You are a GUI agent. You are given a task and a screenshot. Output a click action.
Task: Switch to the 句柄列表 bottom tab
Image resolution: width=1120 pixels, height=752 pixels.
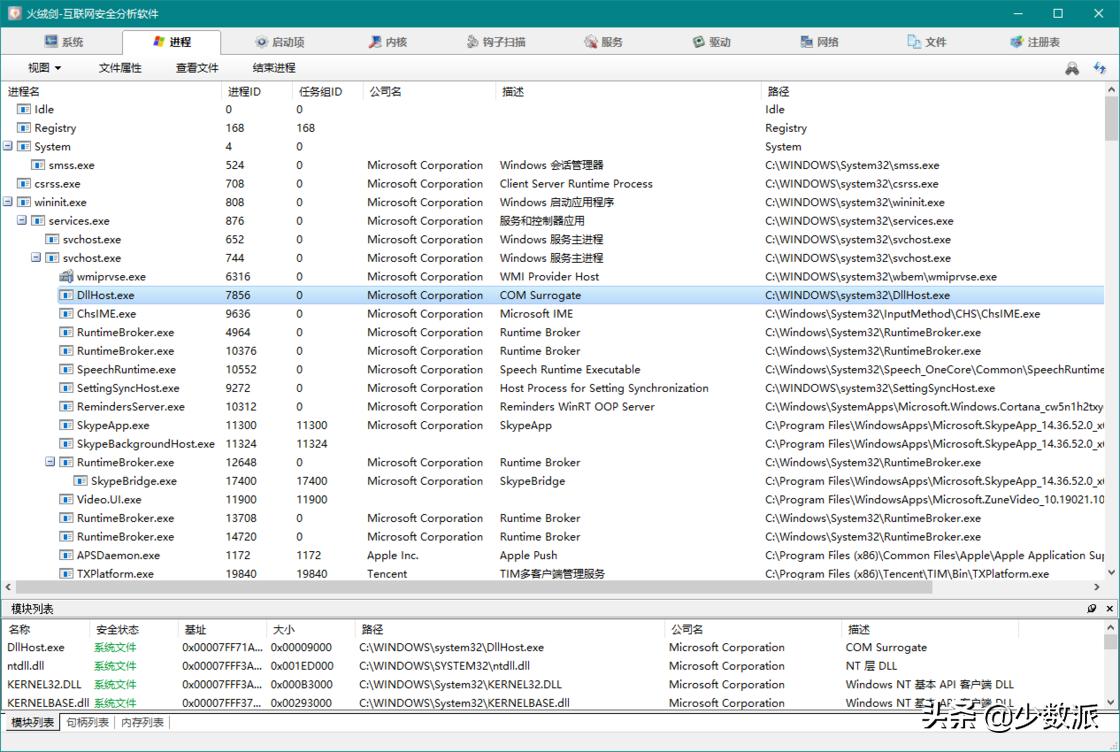(87, 722)
